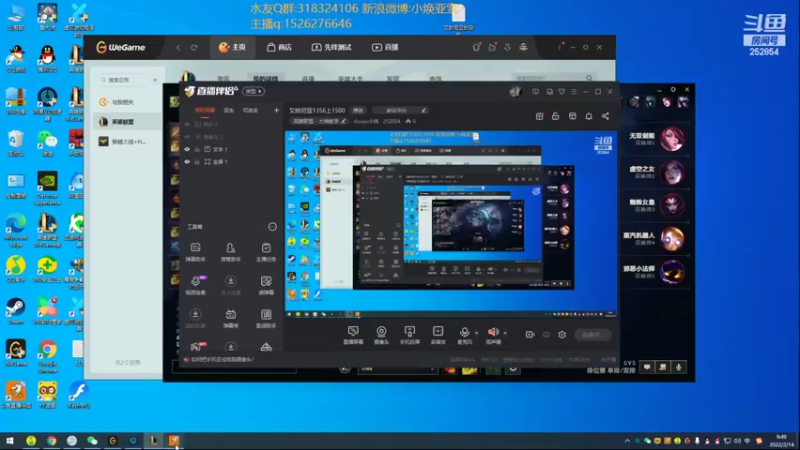Add 摄像头 camera source
Viewport: 800px width, 450px height.
(x=381, y=335)
